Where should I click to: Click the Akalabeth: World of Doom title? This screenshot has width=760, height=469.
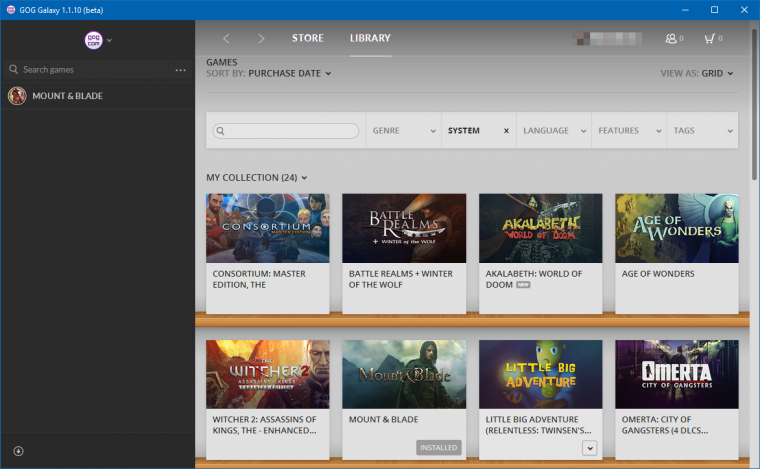[x=534, y=280]
